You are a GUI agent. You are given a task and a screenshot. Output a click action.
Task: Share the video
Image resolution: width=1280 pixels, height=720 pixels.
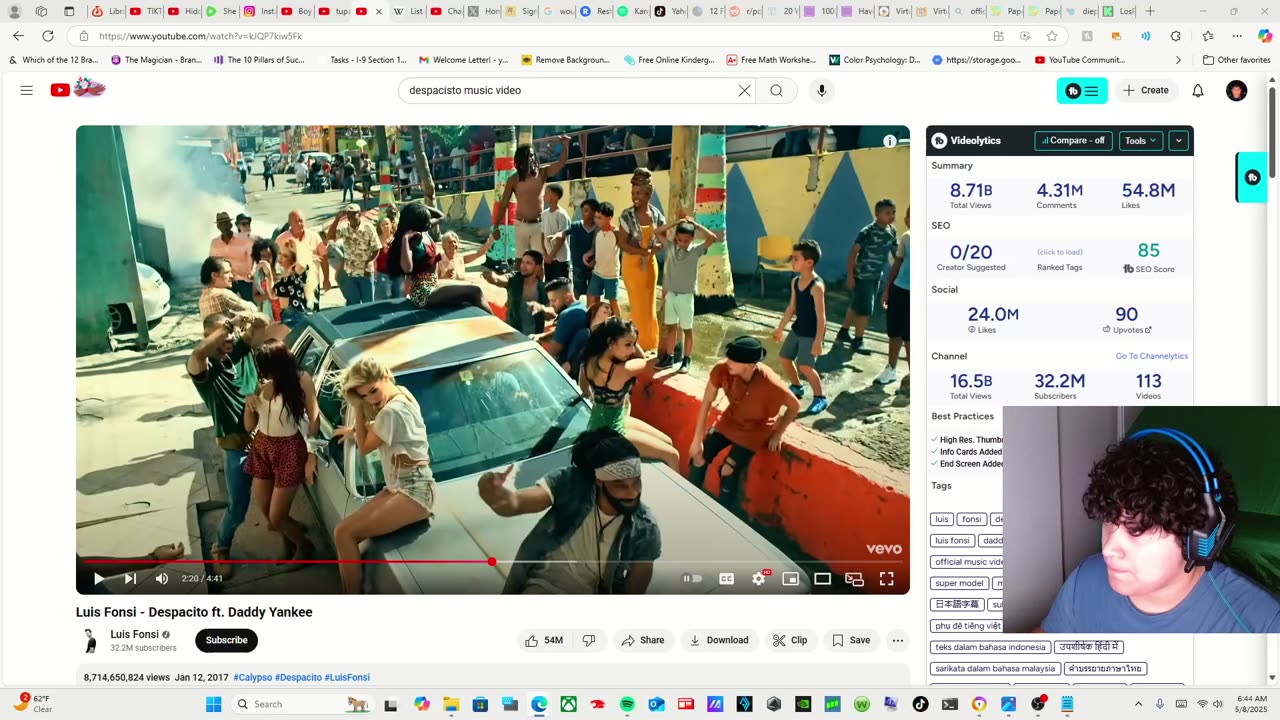[642, 640]
